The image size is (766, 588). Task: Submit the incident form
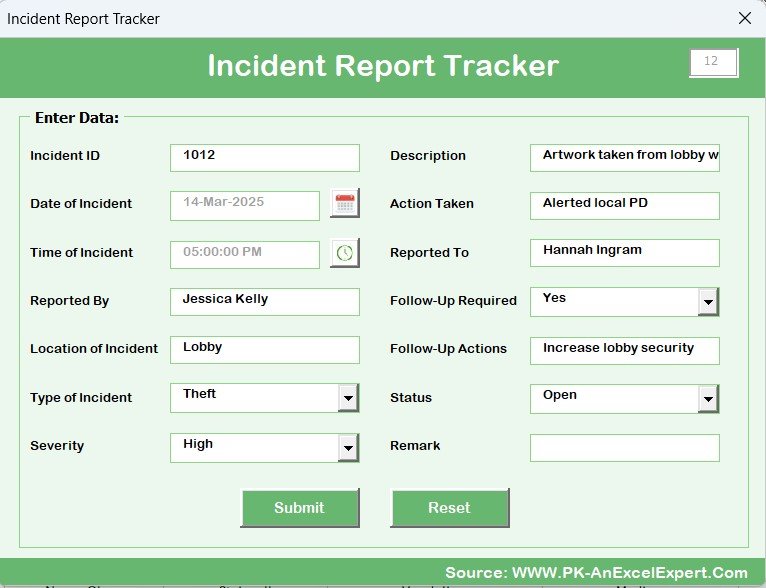(300, 508)
